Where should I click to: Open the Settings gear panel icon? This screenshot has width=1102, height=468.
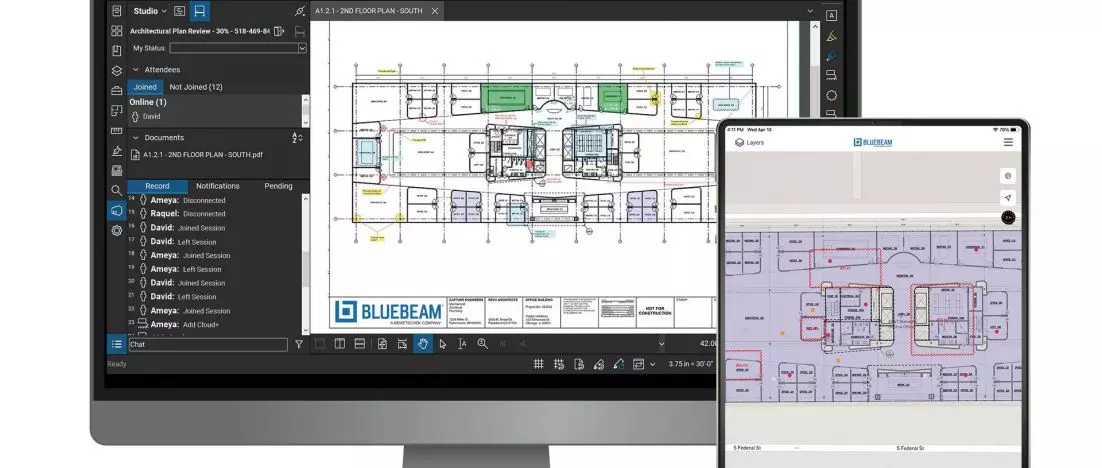[117, 230]
